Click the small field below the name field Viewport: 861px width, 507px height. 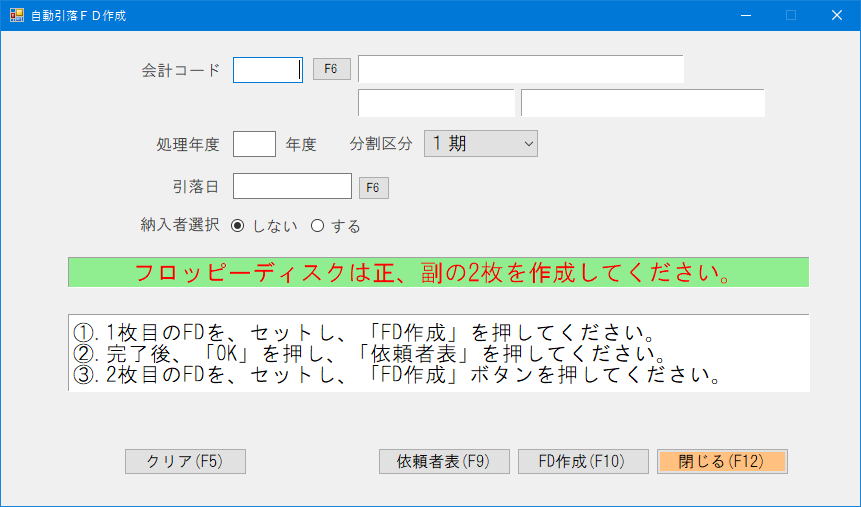pos(436,103)
